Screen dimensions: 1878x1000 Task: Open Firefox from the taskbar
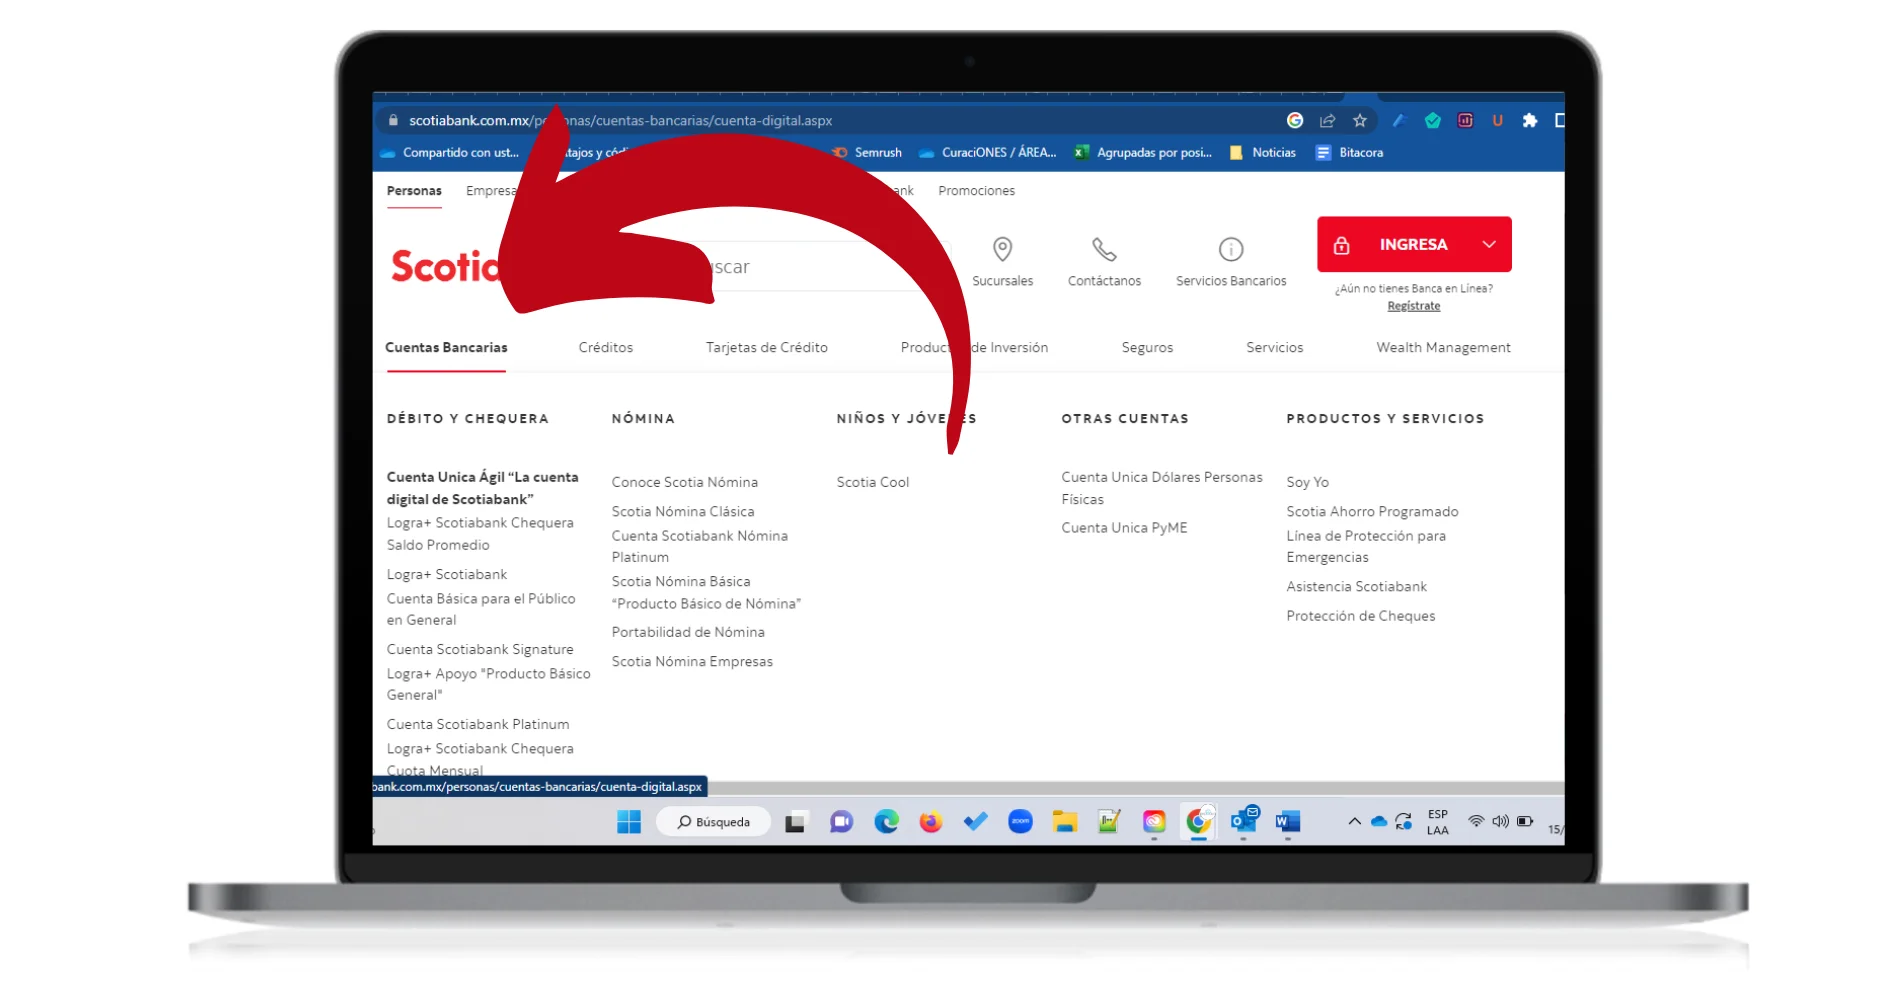pos(931,822)
